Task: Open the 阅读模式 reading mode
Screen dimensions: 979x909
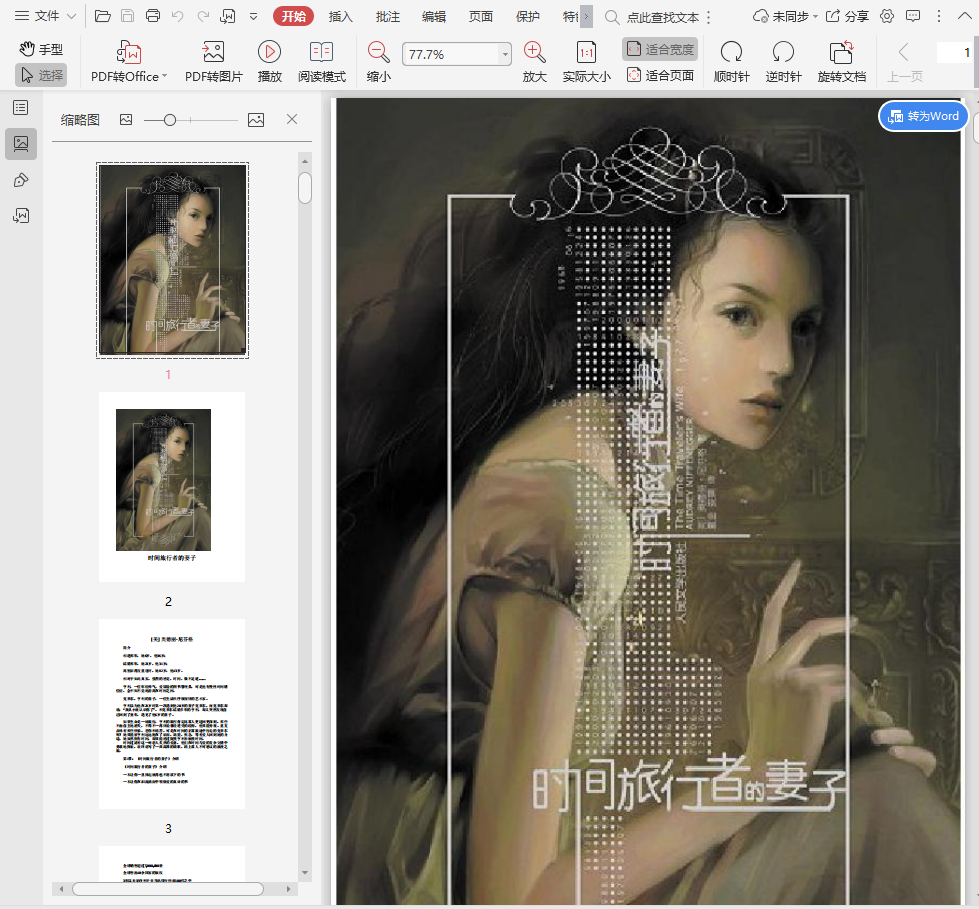Action: click(321, 52)
